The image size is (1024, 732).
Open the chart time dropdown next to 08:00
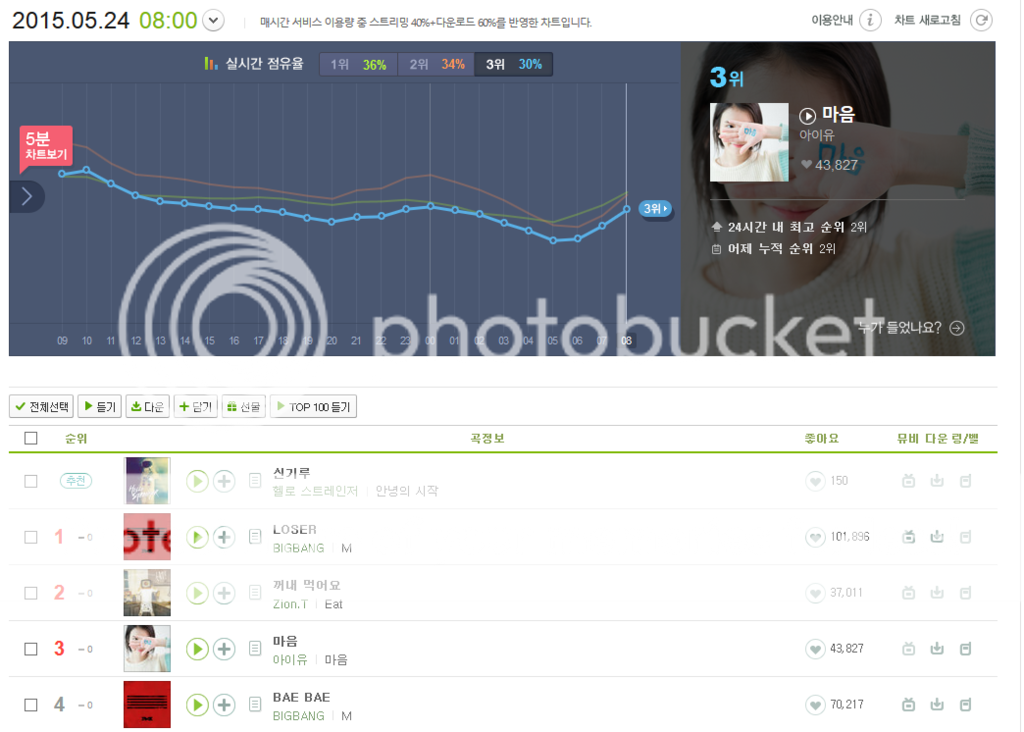(x=214, y=20)
